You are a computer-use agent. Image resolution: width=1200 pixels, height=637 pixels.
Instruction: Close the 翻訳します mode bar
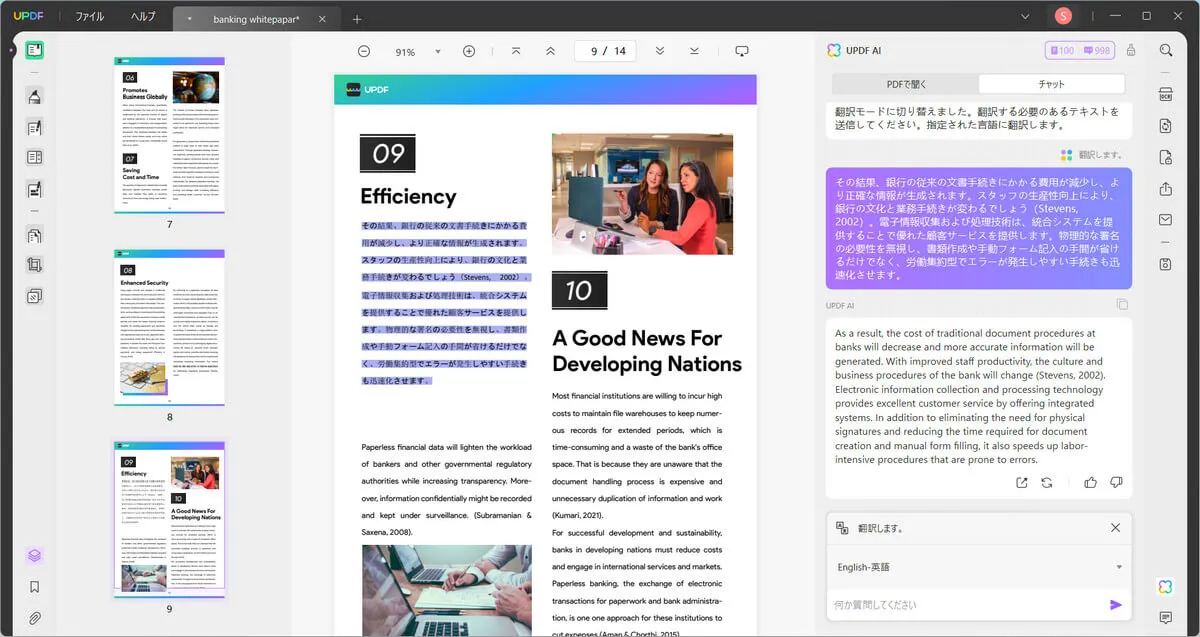pos(1116,528)
